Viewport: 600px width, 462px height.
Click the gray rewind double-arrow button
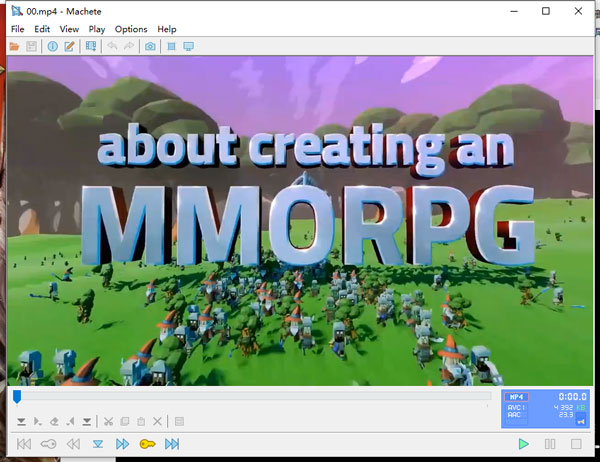tap(73, 444)
